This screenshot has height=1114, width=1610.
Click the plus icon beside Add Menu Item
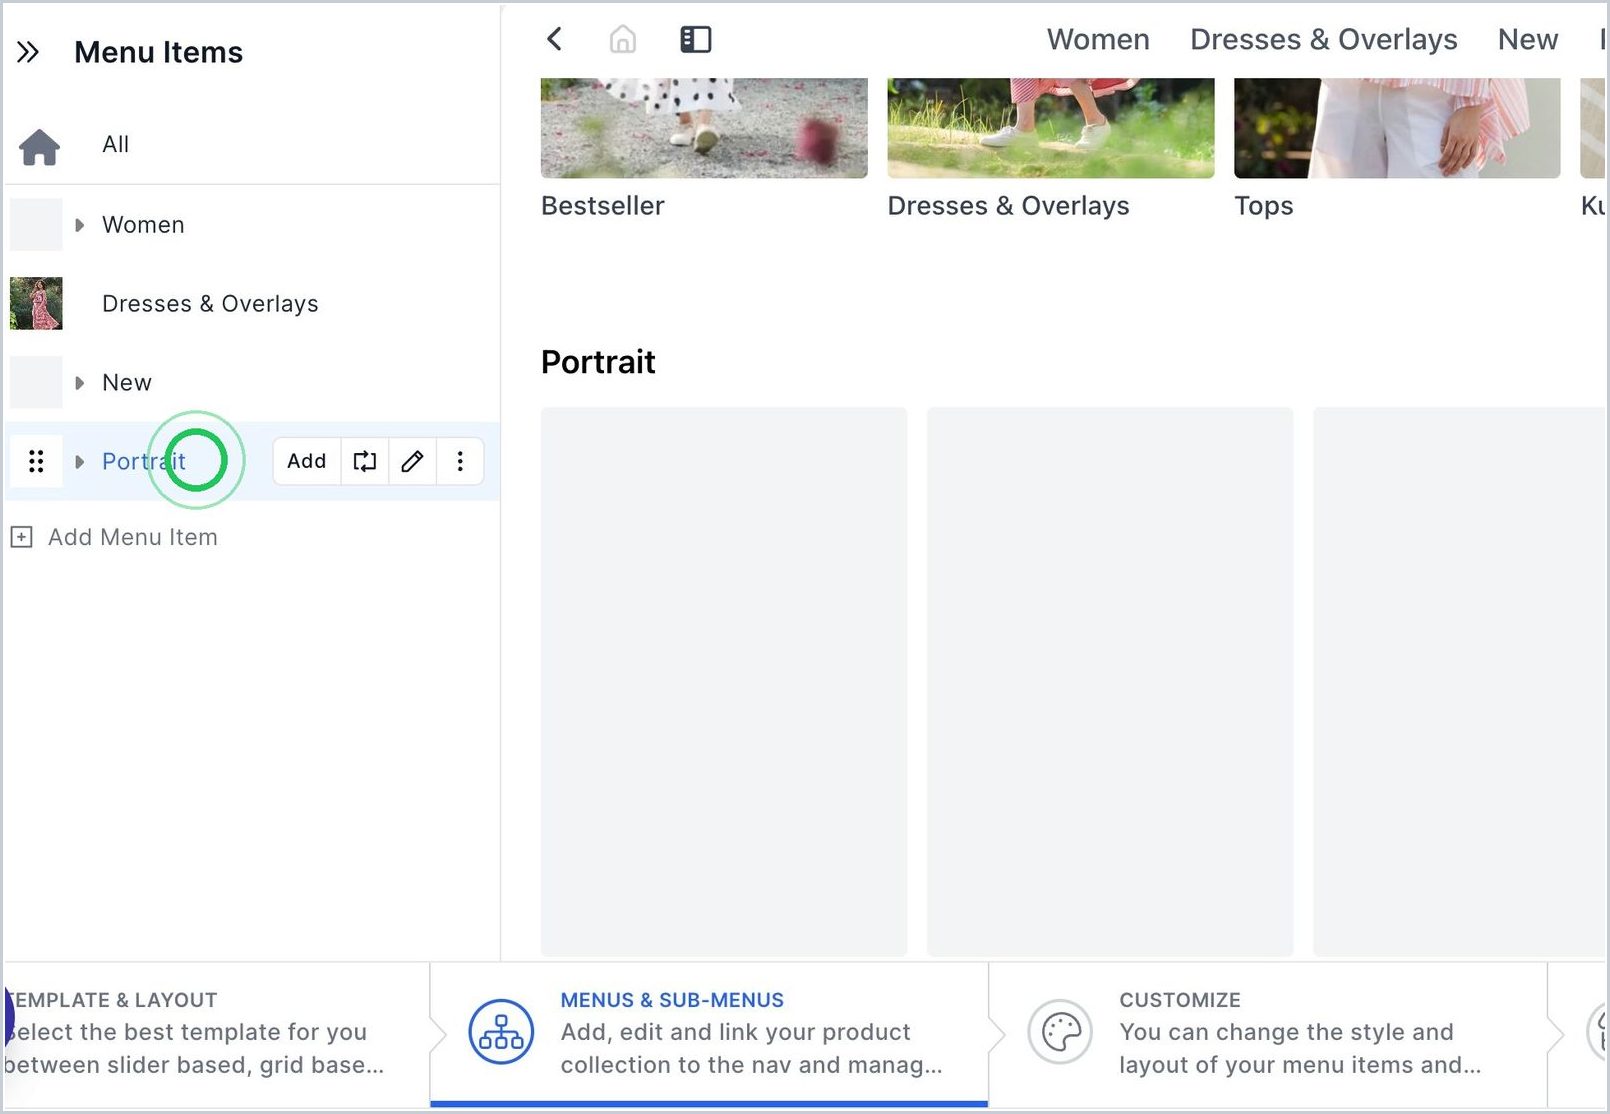click(x=21, y=537)
